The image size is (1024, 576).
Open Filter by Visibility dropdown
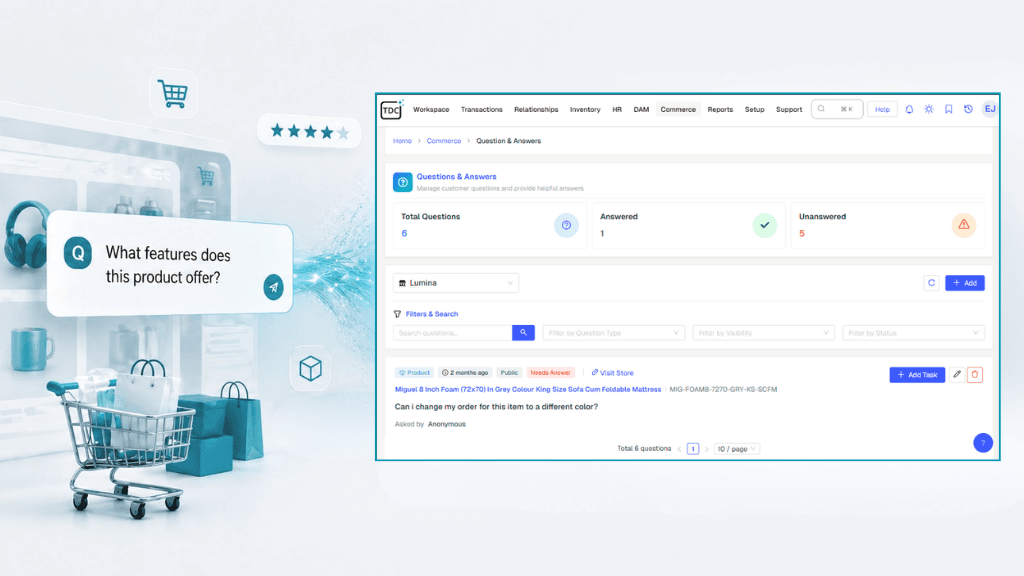763,333
